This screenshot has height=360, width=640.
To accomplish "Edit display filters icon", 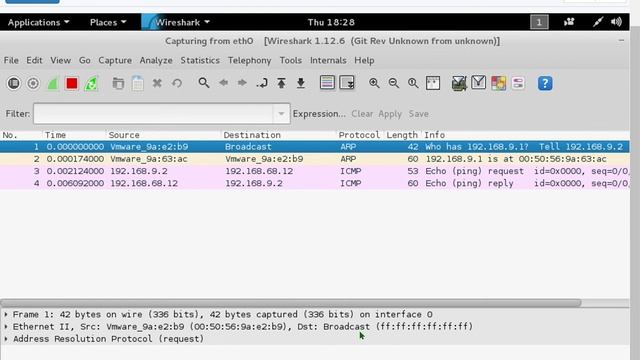I will click(478, 83).
